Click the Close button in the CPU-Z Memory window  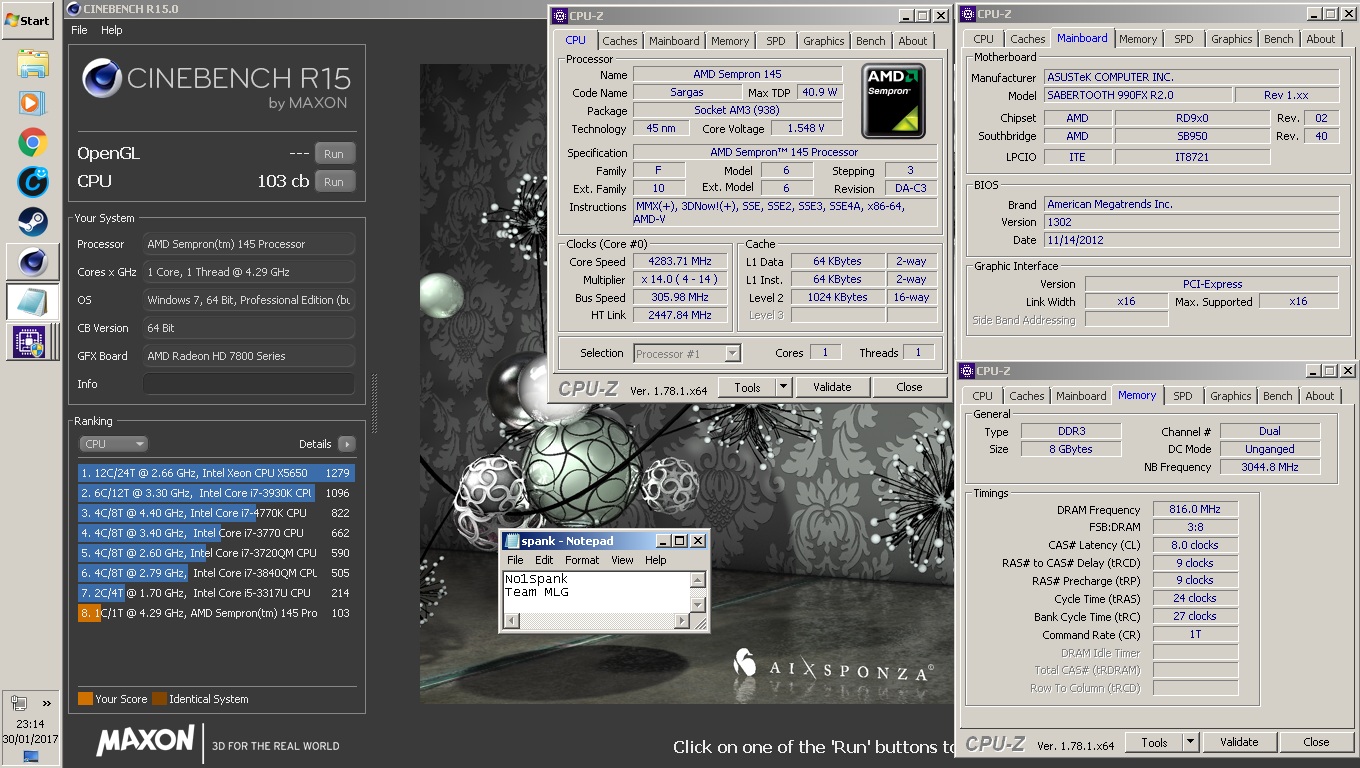(x=1316, y=742)
